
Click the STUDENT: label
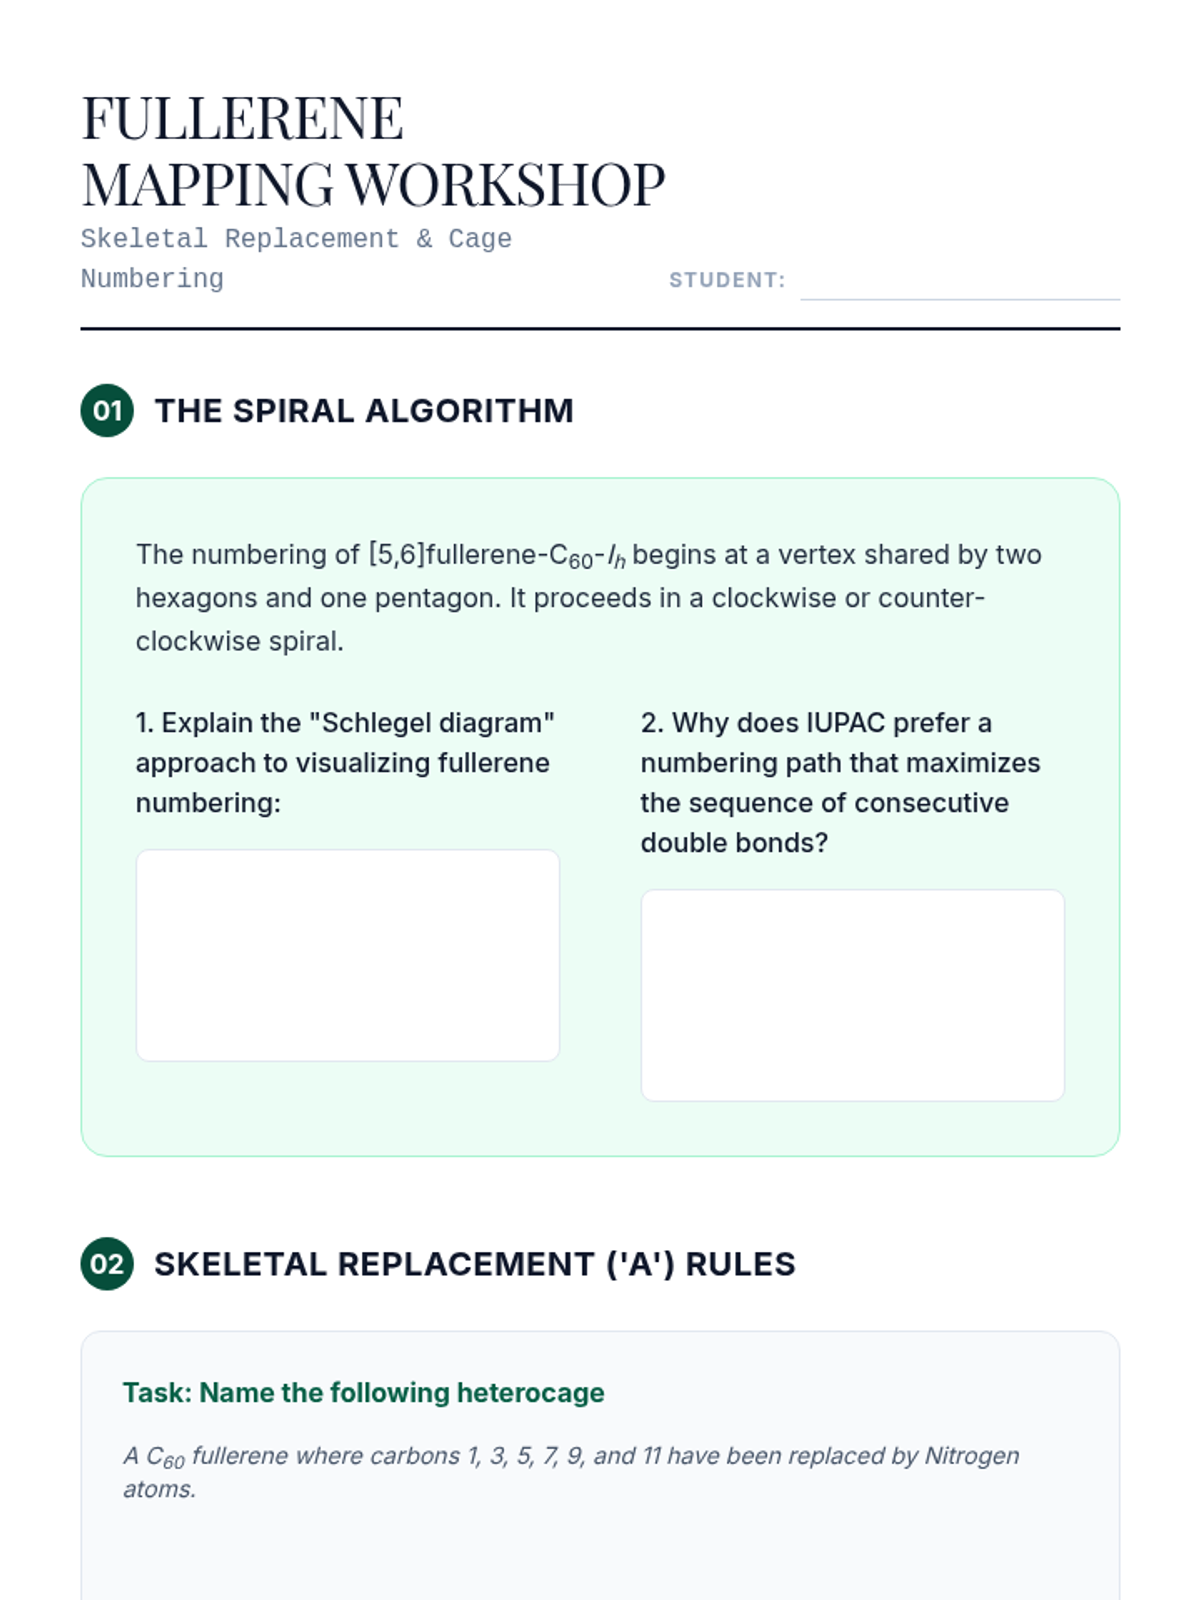(727, 280)
